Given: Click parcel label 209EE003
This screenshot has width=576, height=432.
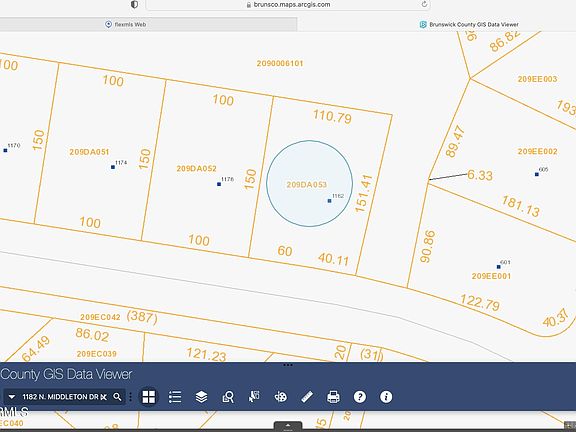Looking at the screenshot, I should [537, 79].
